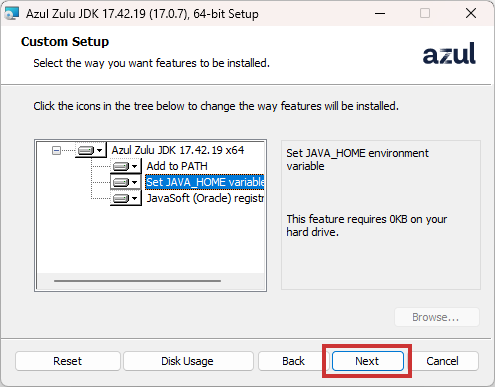The width and height of the screenshot is (495, 387).
Task: Open install option dropdown for Add to PATH
Action: (126, 166)
